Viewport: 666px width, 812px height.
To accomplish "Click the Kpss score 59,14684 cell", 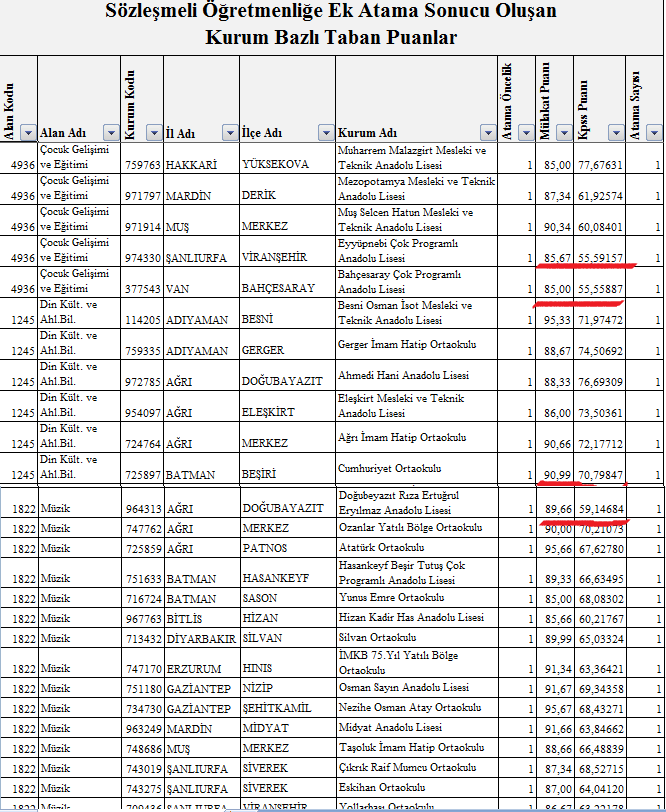I will [600, 509].
